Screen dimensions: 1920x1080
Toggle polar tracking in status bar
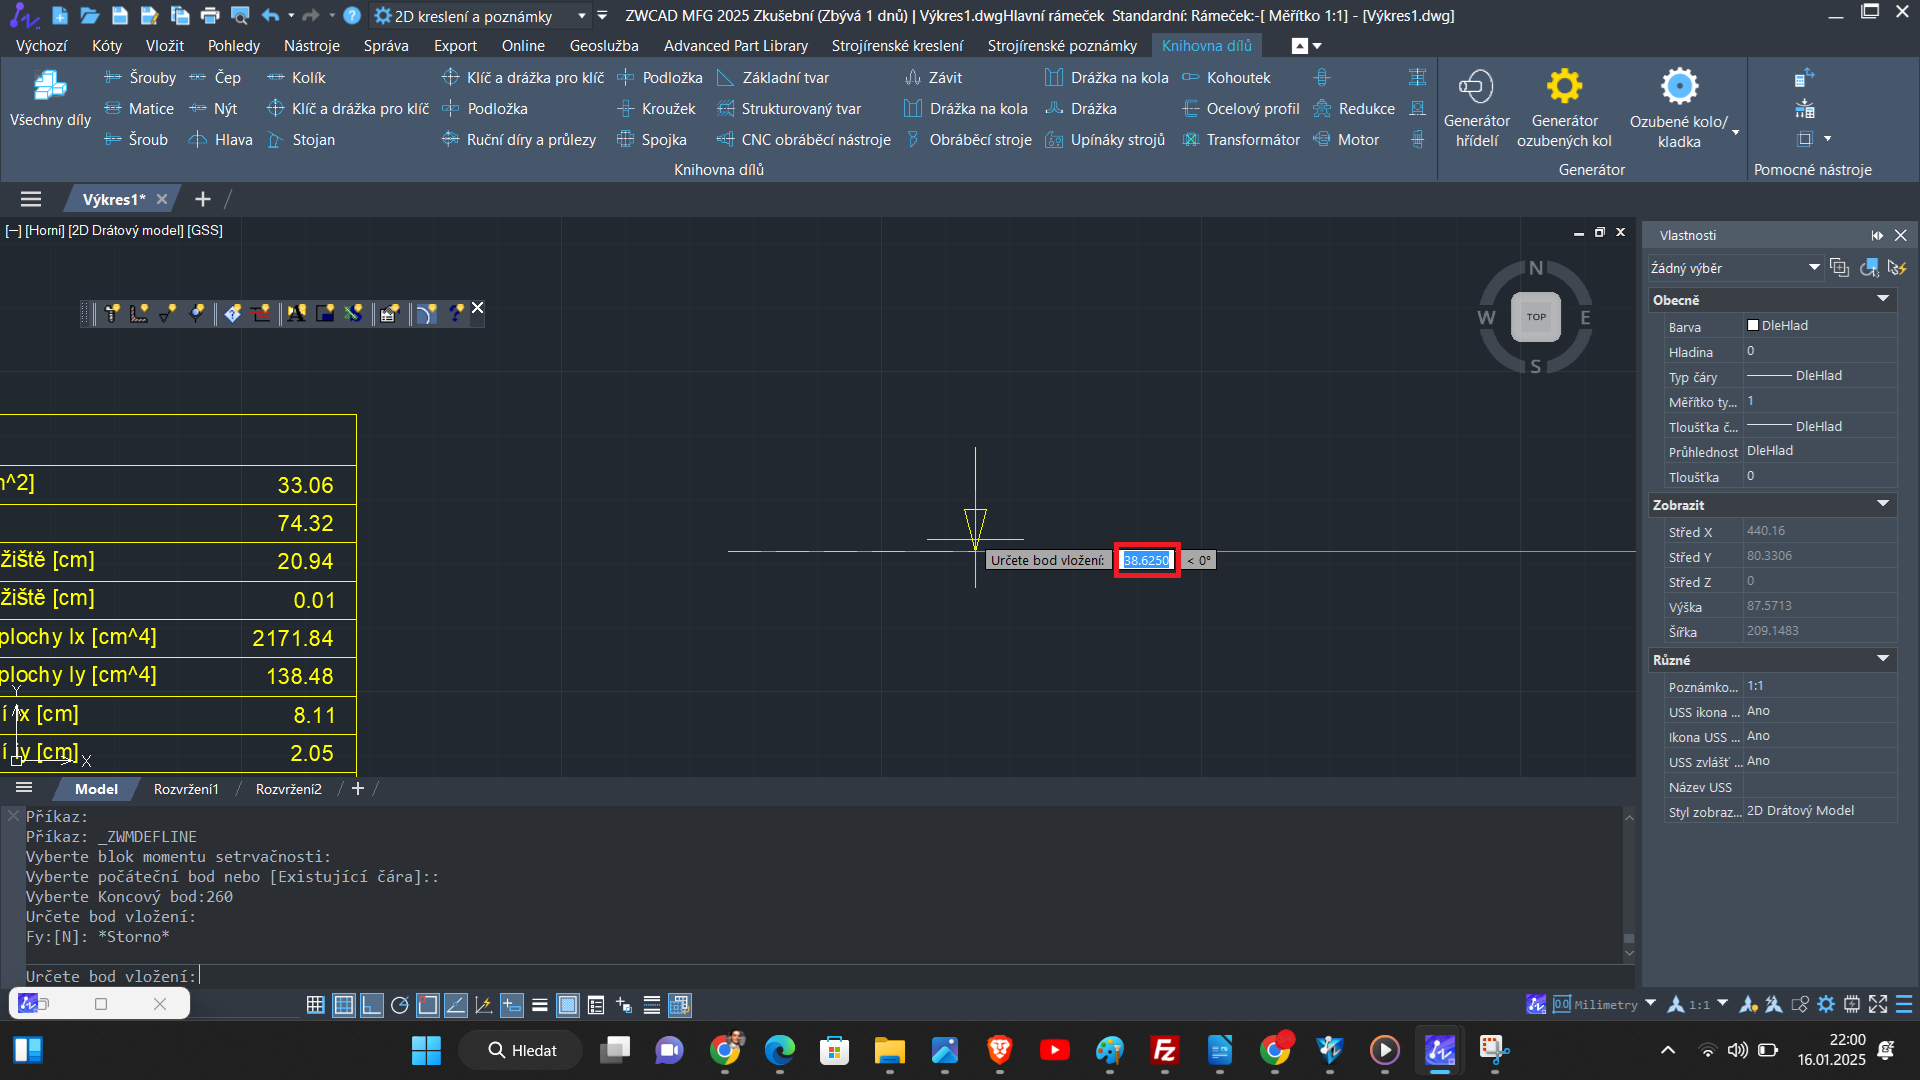coord(399,1005)
